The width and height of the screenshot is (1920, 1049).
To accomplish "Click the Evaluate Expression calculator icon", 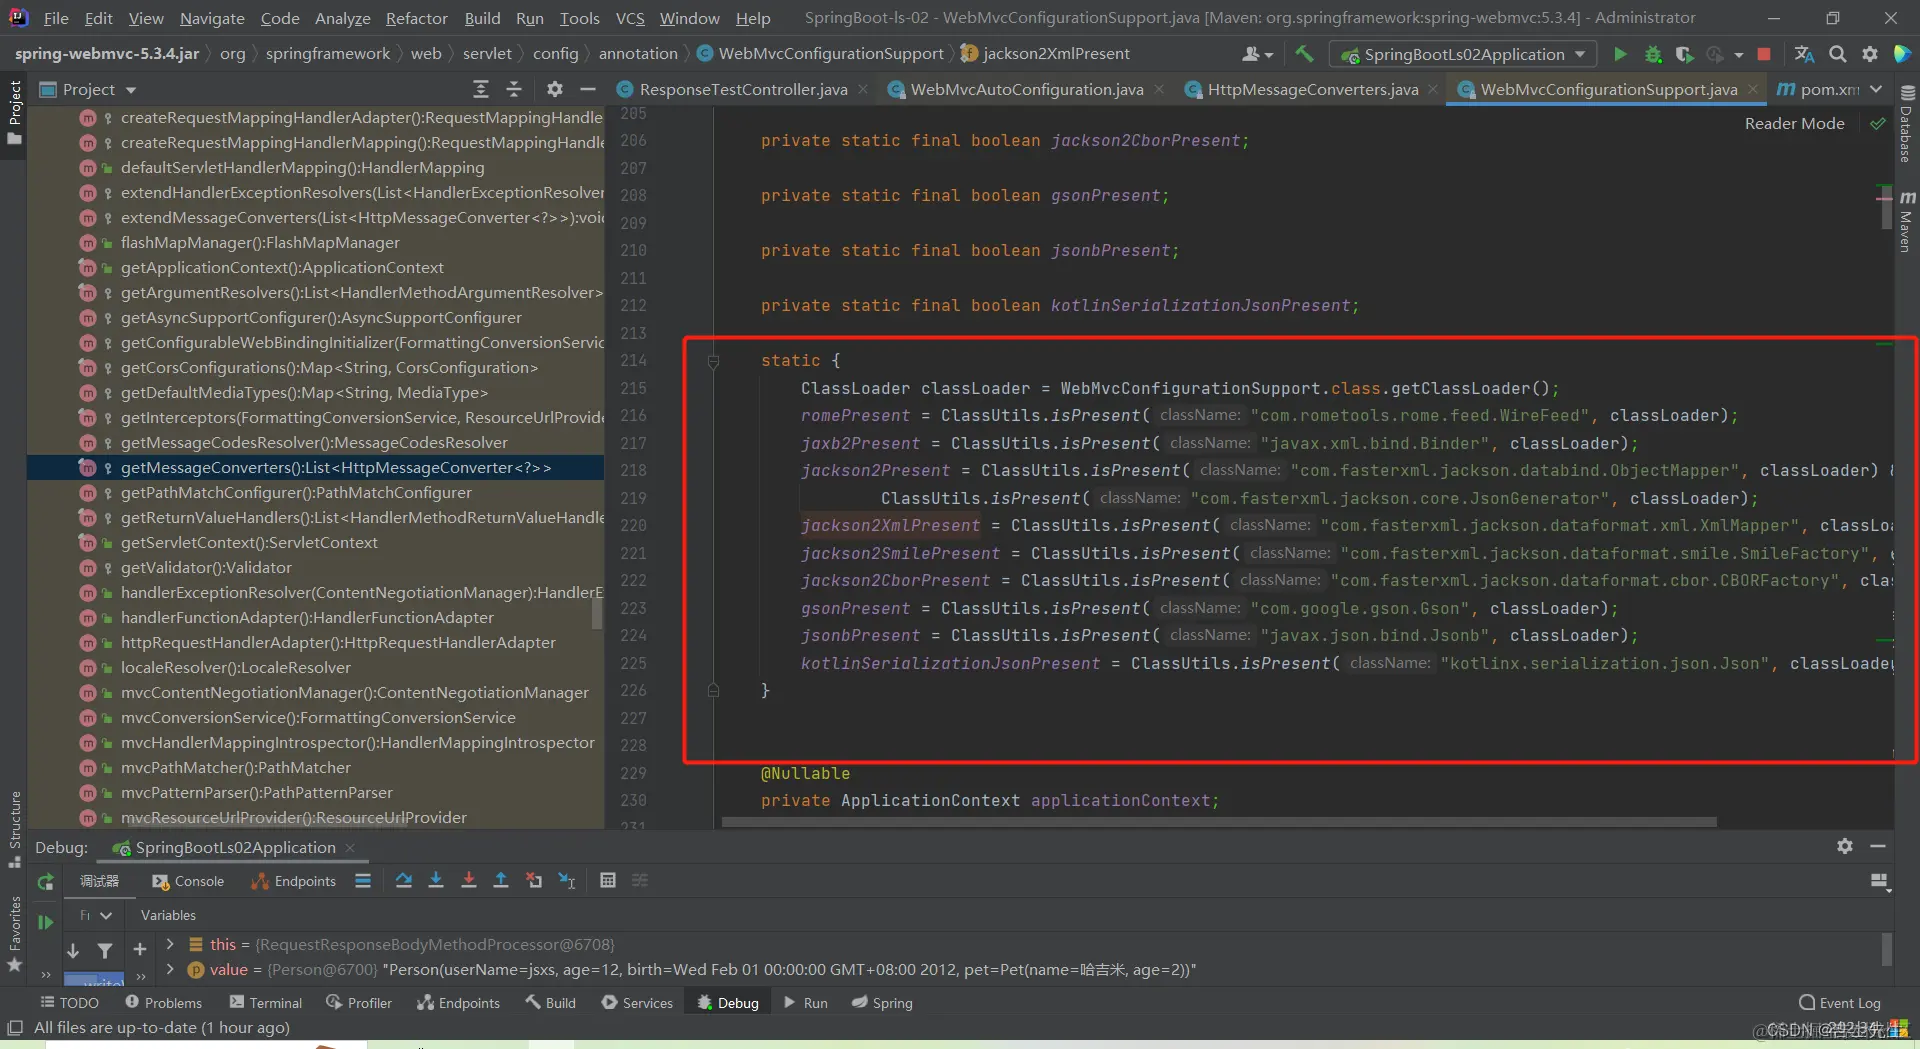I will [x=607, y=880].
